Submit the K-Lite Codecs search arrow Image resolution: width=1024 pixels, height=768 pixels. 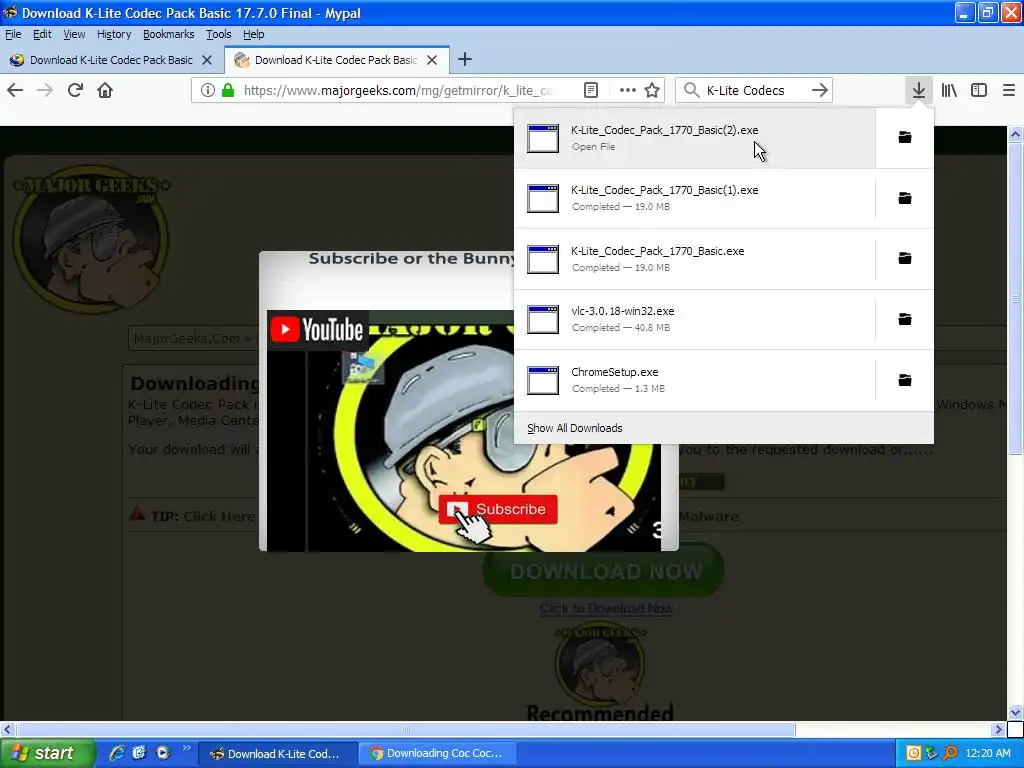coord(820,90)
